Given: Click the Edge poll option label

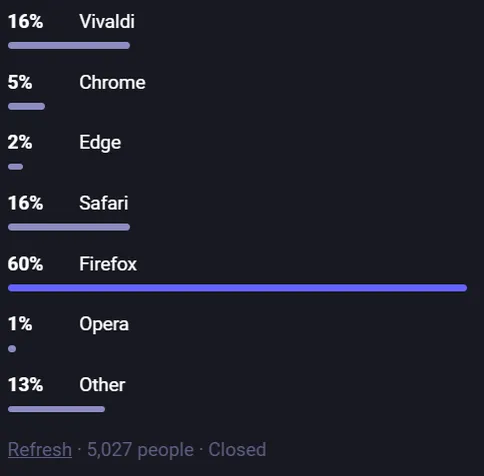Looking at the screenshot, I should [x=100, y=143].
